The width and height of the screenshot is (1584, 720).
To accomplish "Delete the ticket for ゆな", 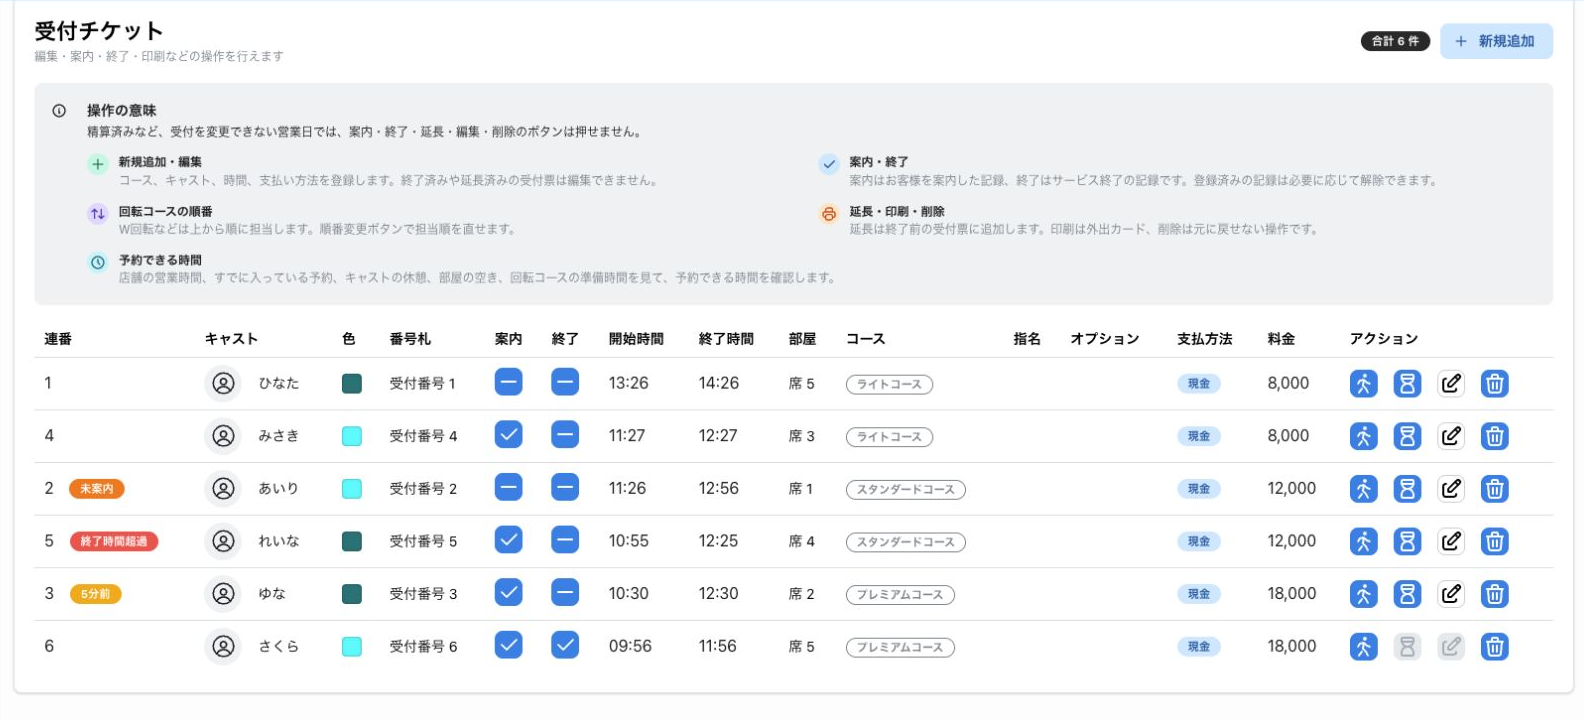I will pos(1495,594).
